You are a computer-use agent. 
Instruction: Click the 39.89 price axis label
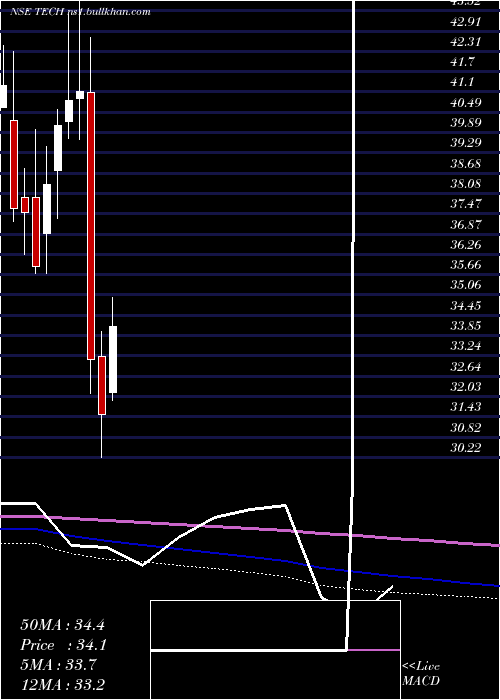[465, 123]
